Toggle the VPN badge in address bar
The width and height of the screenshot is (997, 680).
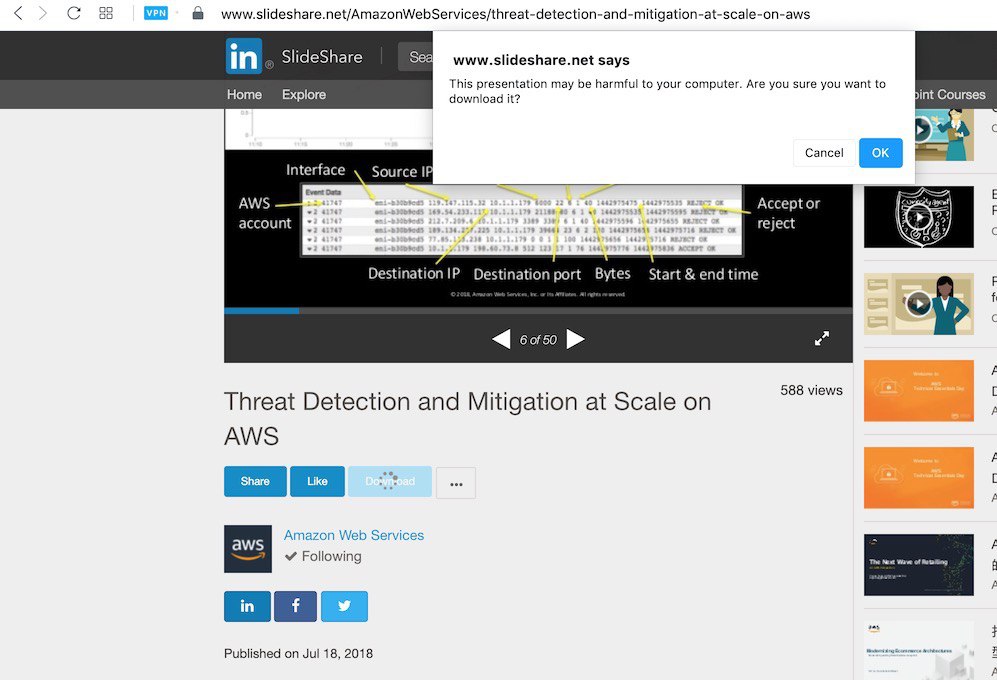[x=156, y=13]
